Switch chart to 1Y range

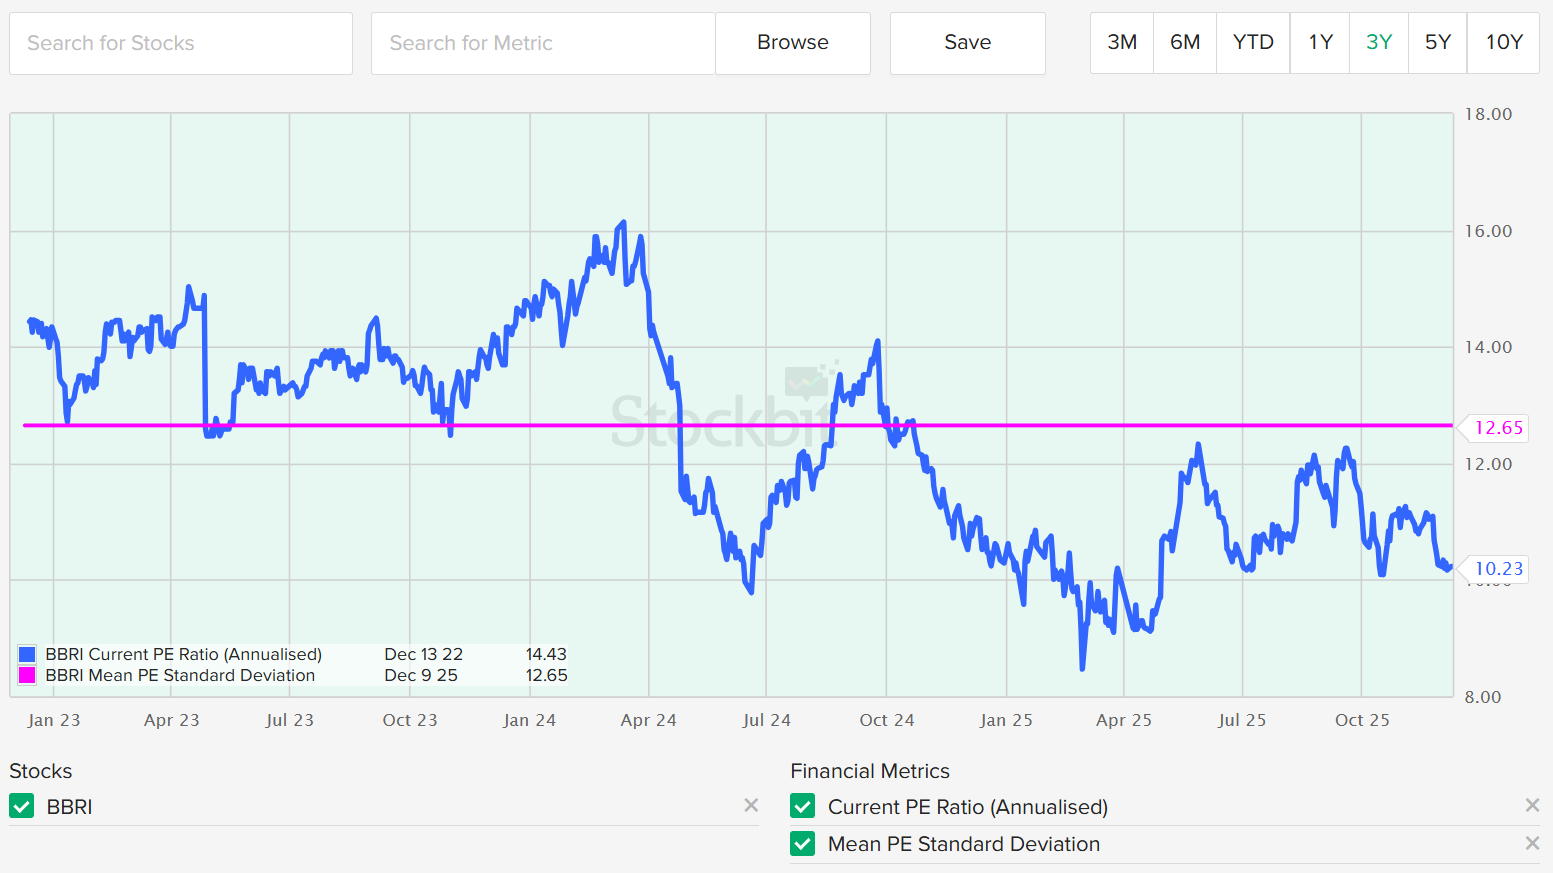1320,42
